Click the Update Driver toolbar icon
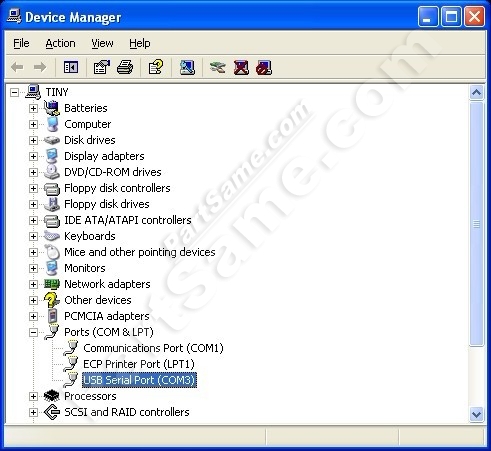491x451 pixels. click(218, 67)
